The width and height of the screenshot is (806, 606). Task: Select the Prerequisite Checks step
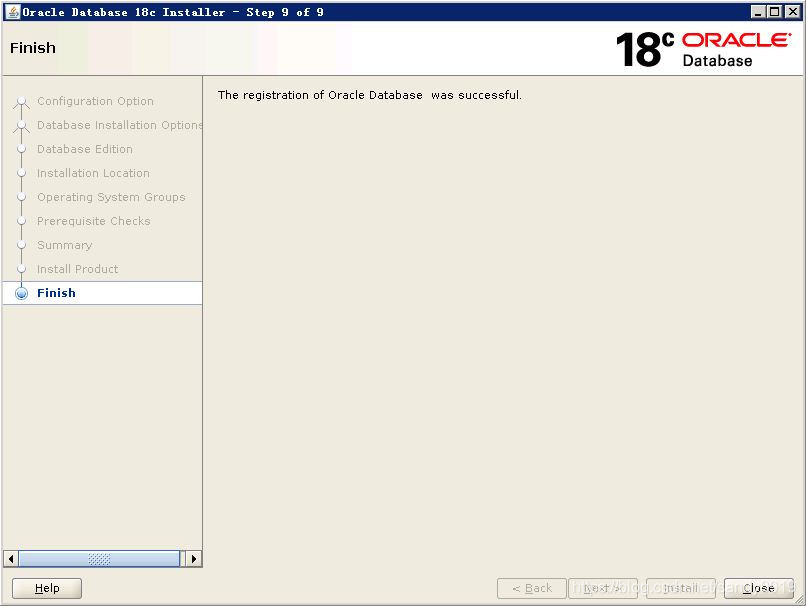tap(94, 221)
